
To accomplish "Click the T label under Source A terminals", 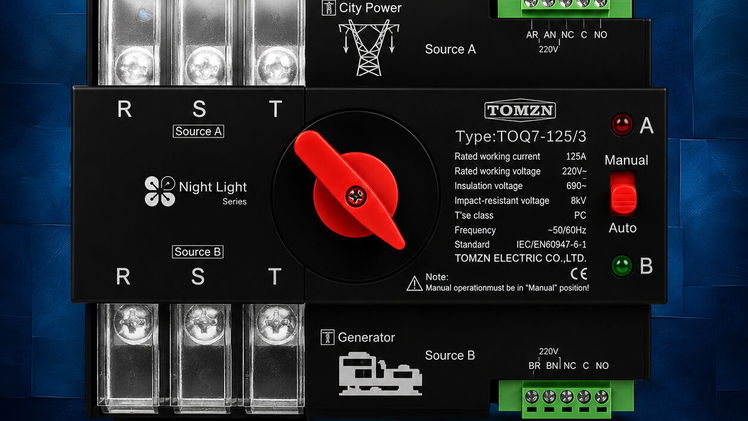I will click(275, 109).
